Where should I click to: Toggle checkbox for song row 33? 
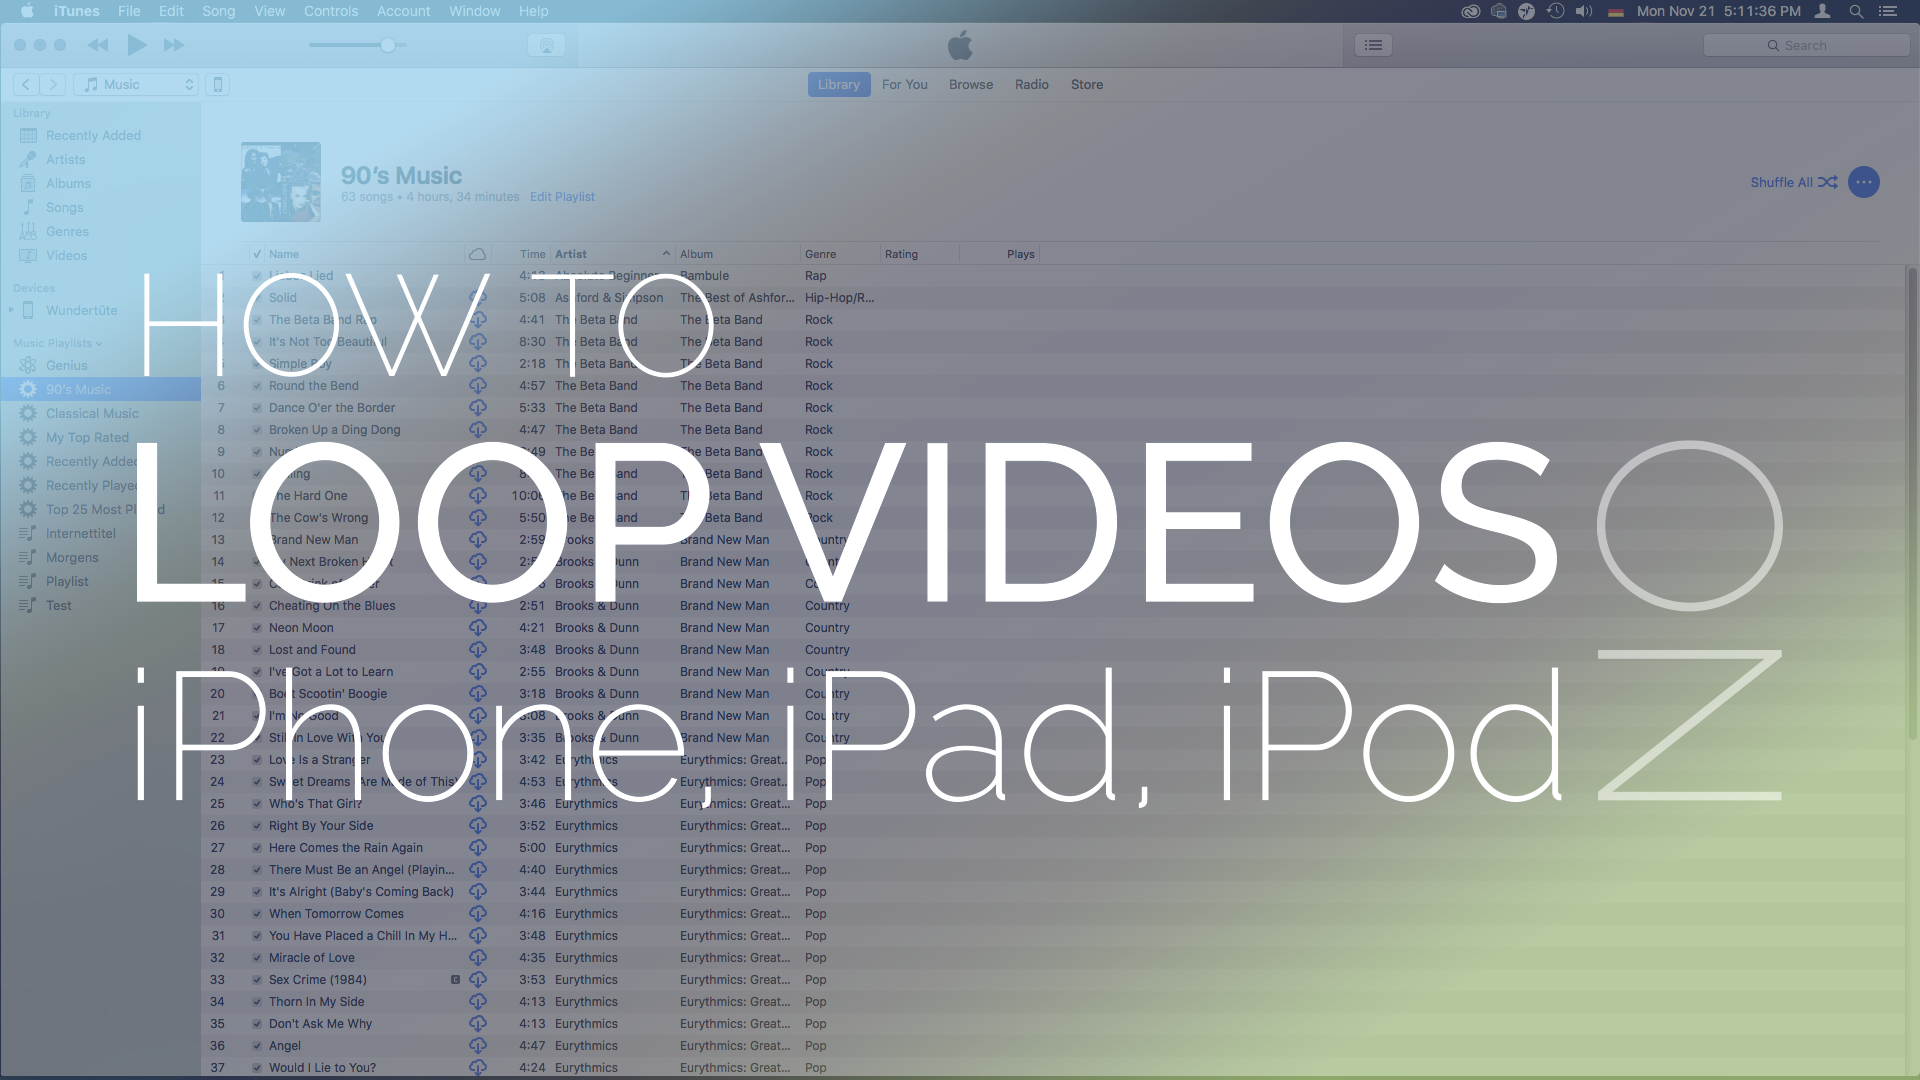tap(257, 978)
